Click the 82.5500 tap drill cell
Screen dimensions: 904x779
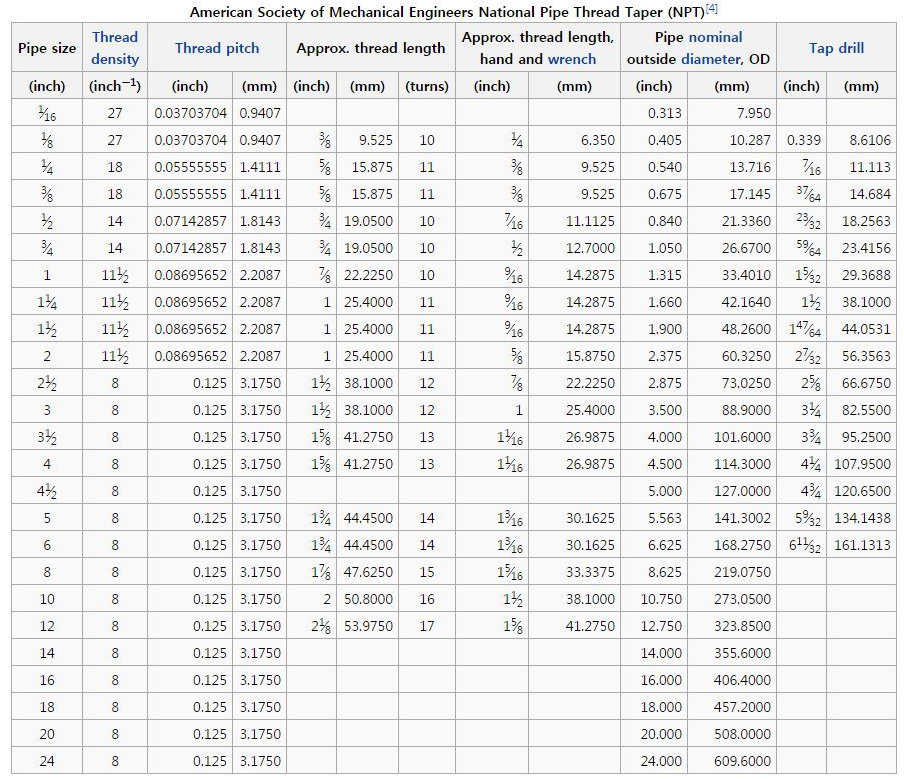[x=861, y=410]
